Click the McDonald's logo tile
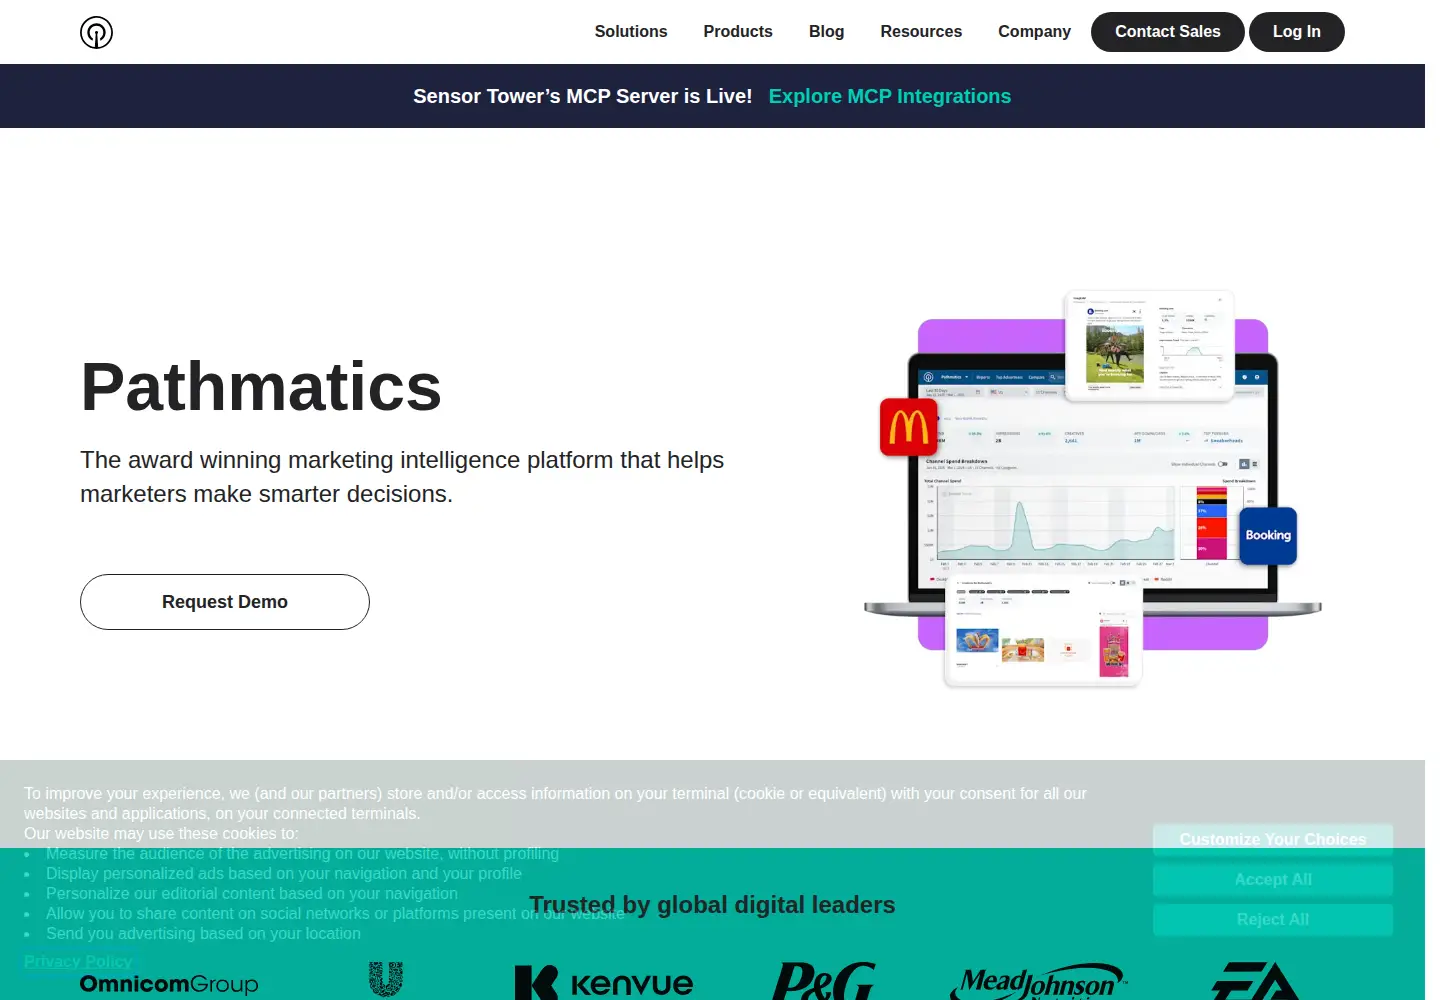Viewport: 1440px width, 1000px height. (909, 427)
